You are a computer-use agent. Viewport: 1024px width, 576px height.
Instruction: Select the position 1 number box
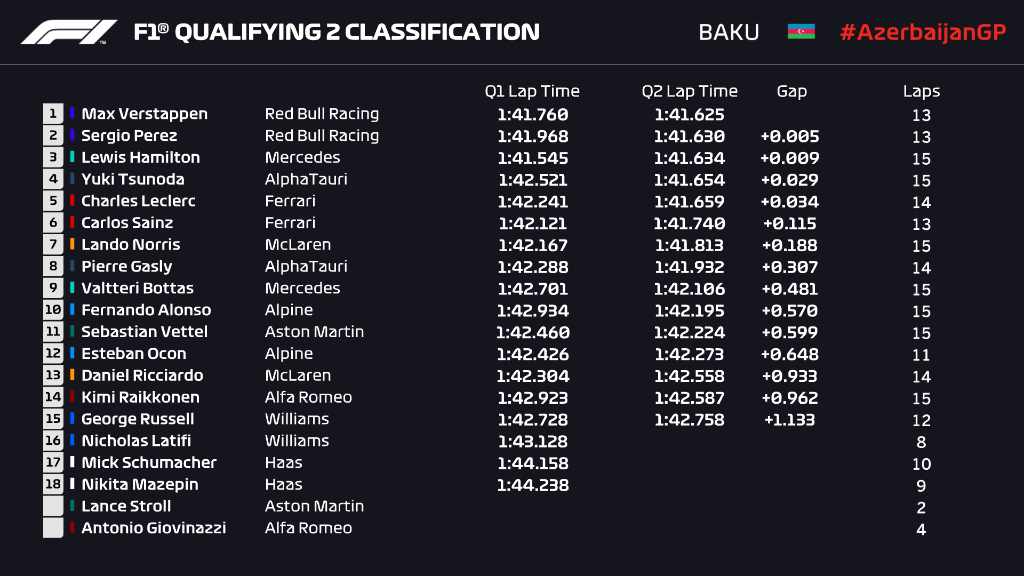(52, 114)
